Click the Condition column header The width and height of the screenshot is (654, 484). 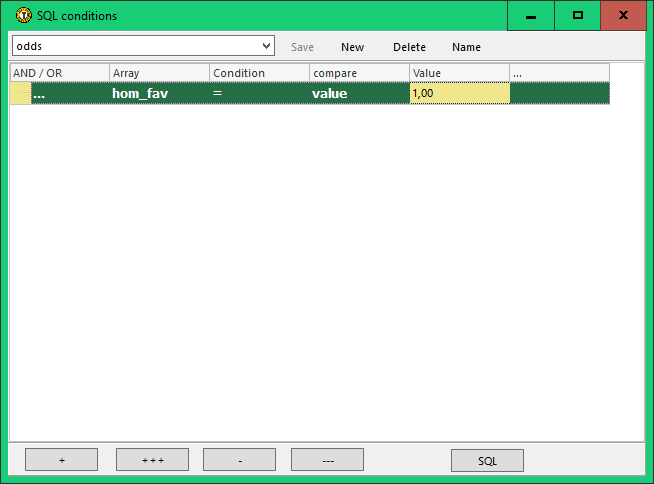click(x=259, y=73)
